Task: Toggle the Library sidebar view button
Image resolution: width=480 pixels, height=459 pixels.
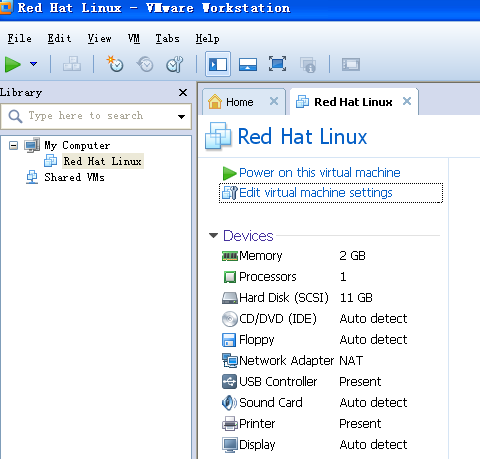Action: pyautogui.click(x=218, y=64)
